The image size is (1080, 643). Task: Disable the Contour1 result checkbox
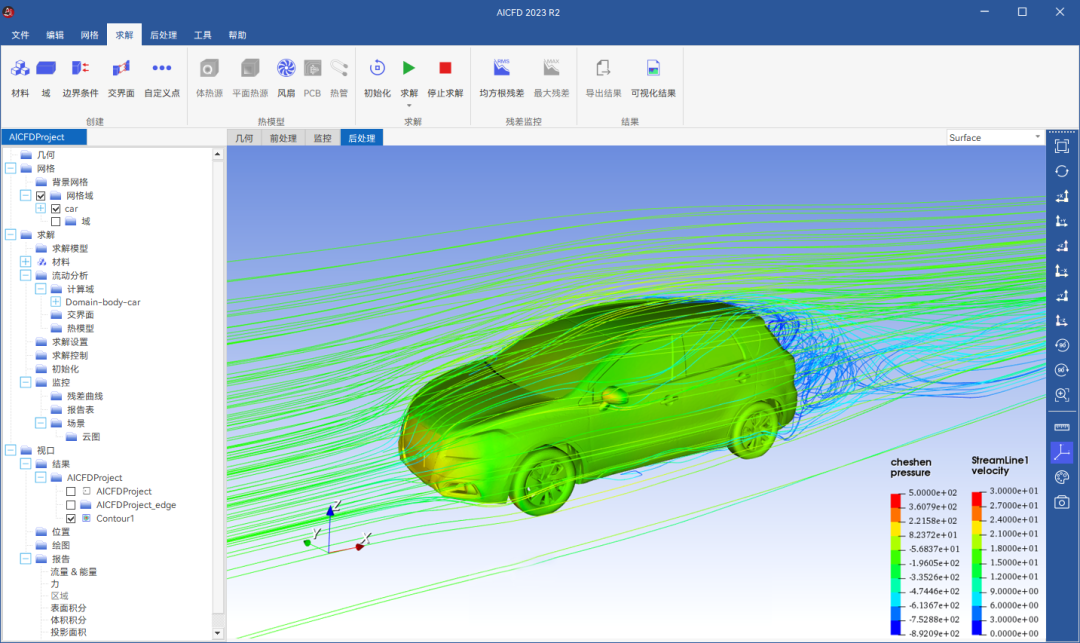click(71, 519)
